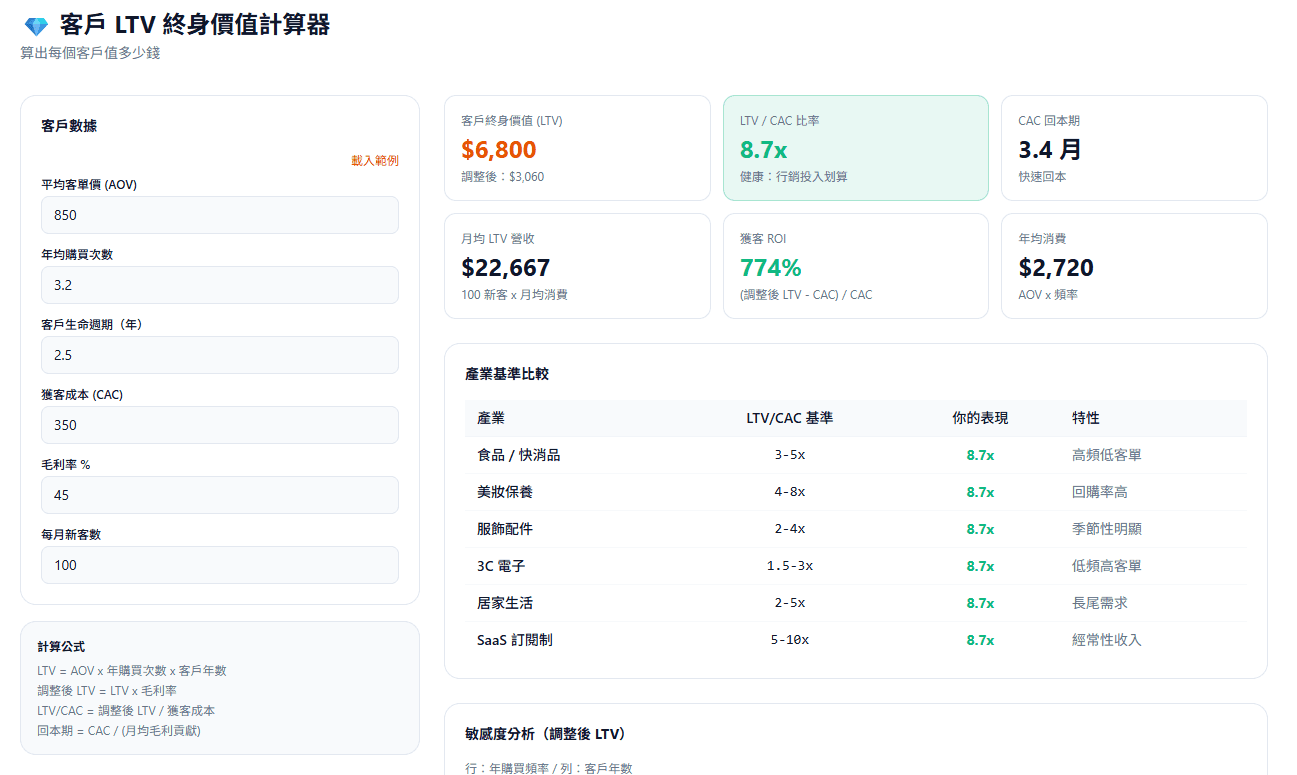Screen dimensions: 1297x775
Task: Click the 3-5x benchmark cell
Action: pyautogui.click(x=790, y=455)
